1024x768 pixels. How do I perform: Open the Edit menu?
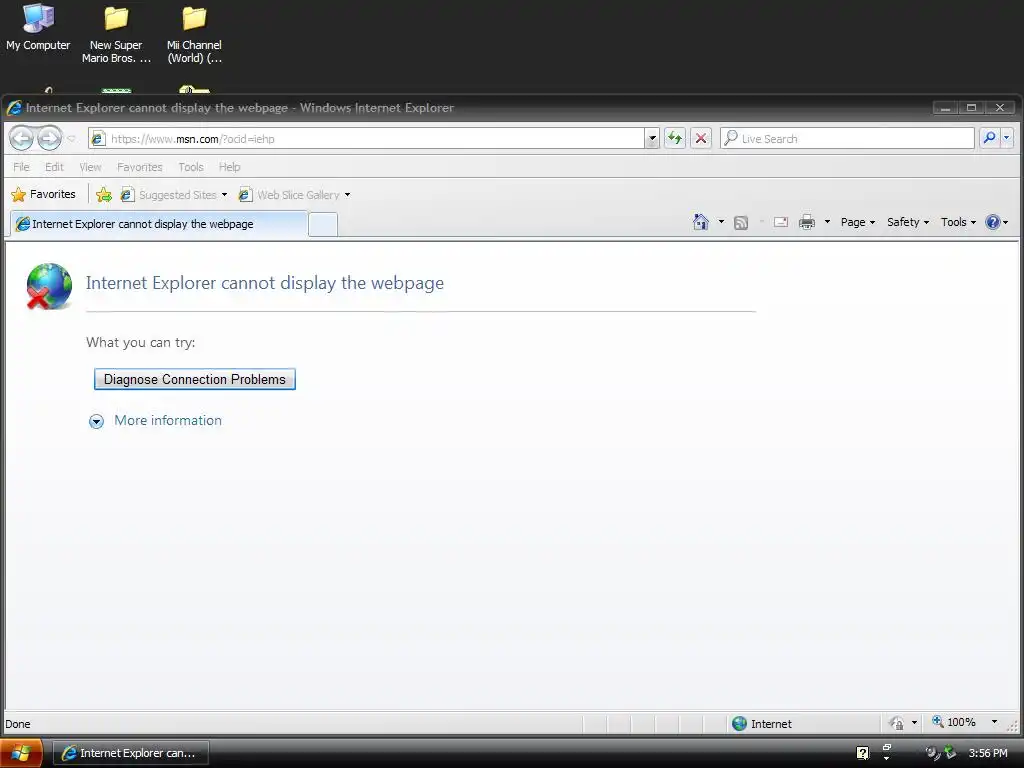[54, 167]
